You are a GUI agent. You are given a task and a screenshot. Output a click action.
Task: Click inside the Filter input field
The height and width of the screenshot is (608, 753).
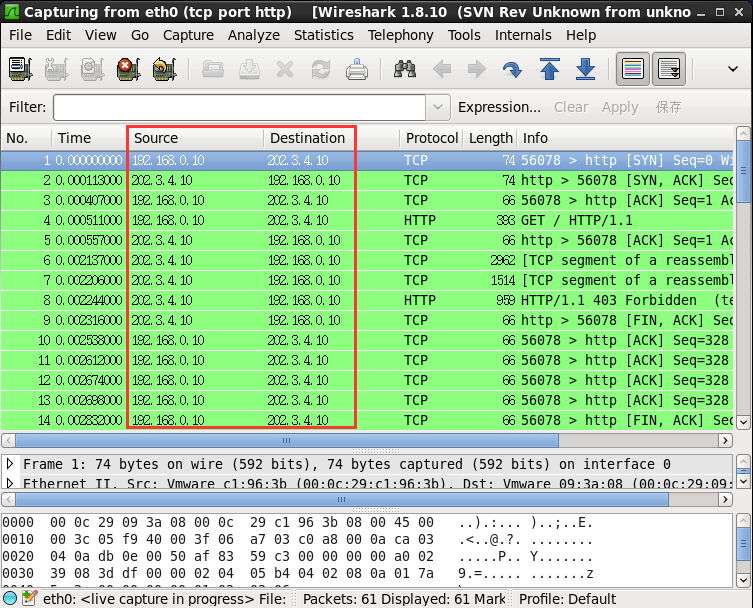[x=240, y=107]
